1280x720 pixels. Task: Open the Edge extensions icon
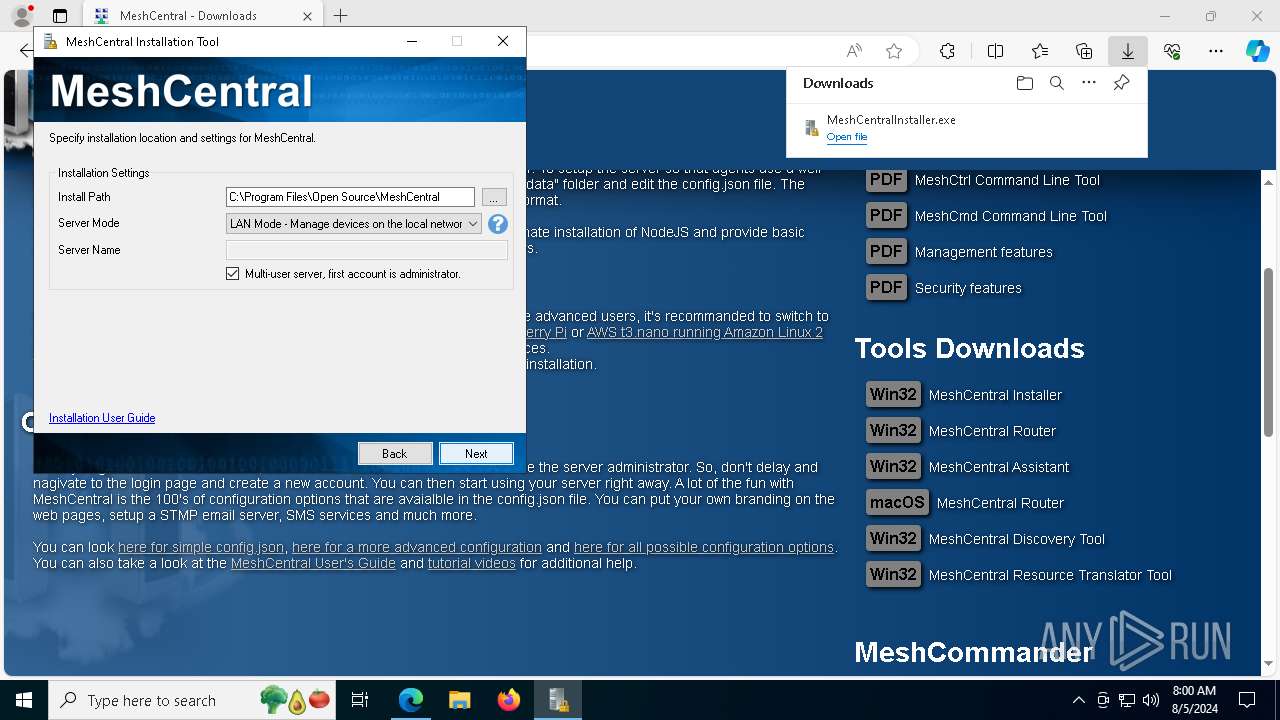pyautogui.click(x=947, y=51)
